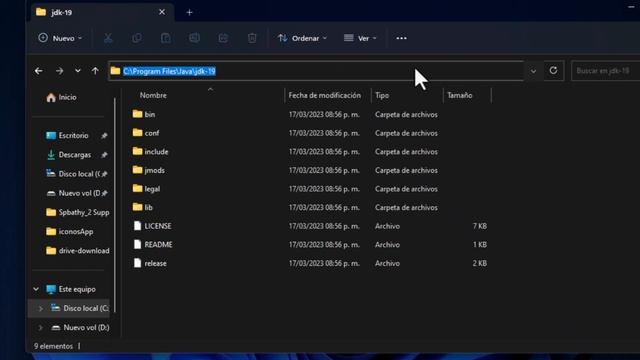Image resolution: width=640 pixels, height=360 pixels.
Task: Close the jdk-19 tab
Action: [x=162, y=12]
